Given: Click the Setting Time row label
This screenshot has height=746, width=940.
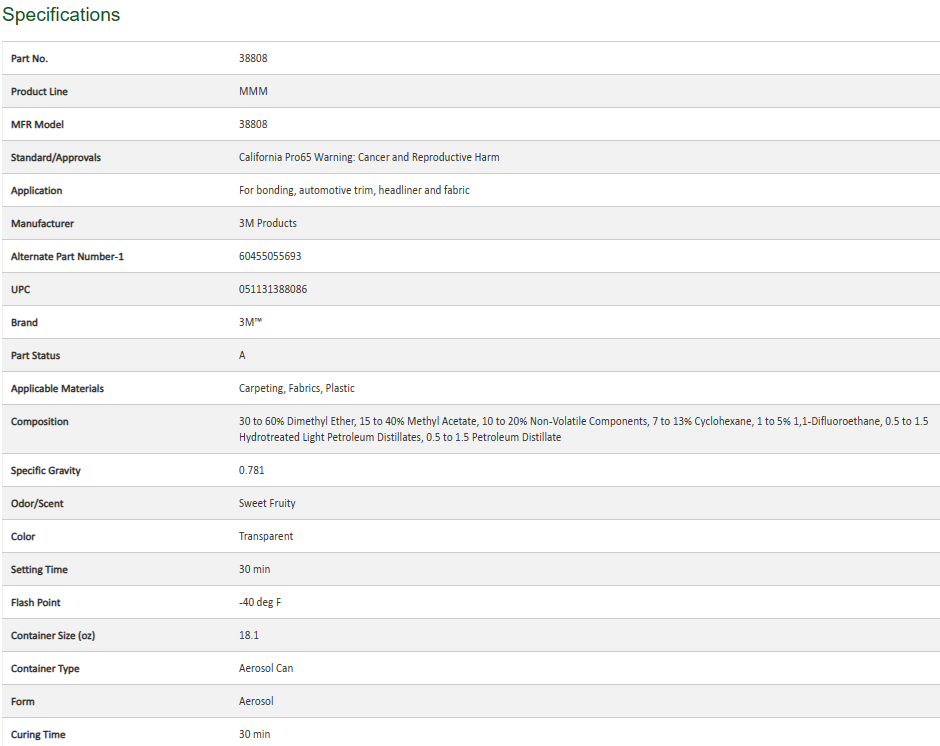Looking at the screenshot, I should [x=41, y=569].
